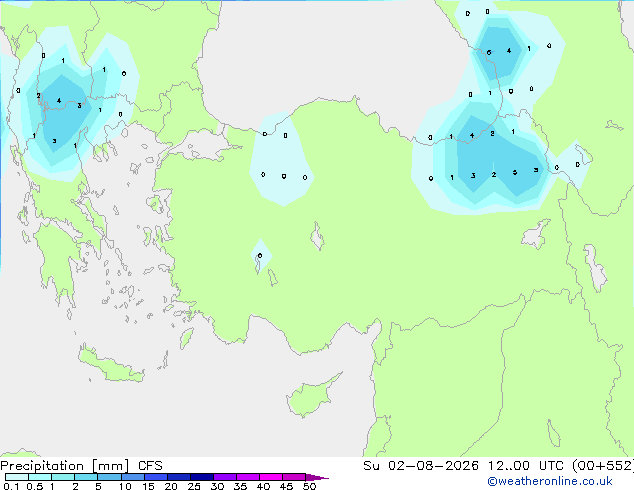Click the 'Precipitation' title word
This screenshot has height=490, width=634.
coord(42,466)
